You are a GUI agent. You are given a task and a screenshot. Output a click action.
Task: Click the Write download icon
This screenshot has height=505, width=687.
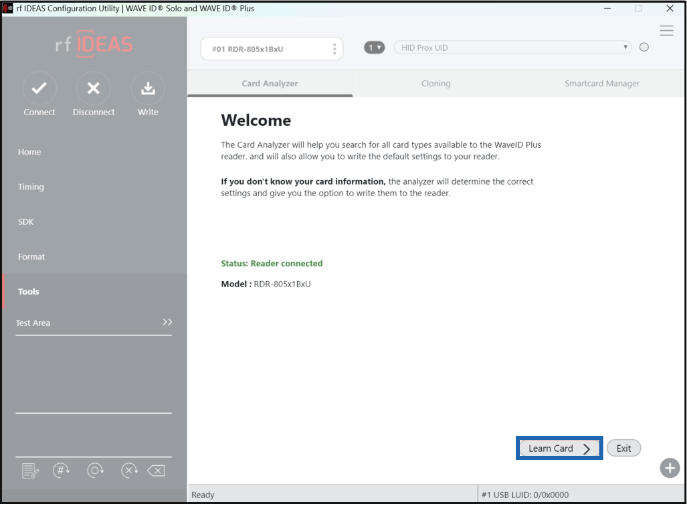click(148, 88)
